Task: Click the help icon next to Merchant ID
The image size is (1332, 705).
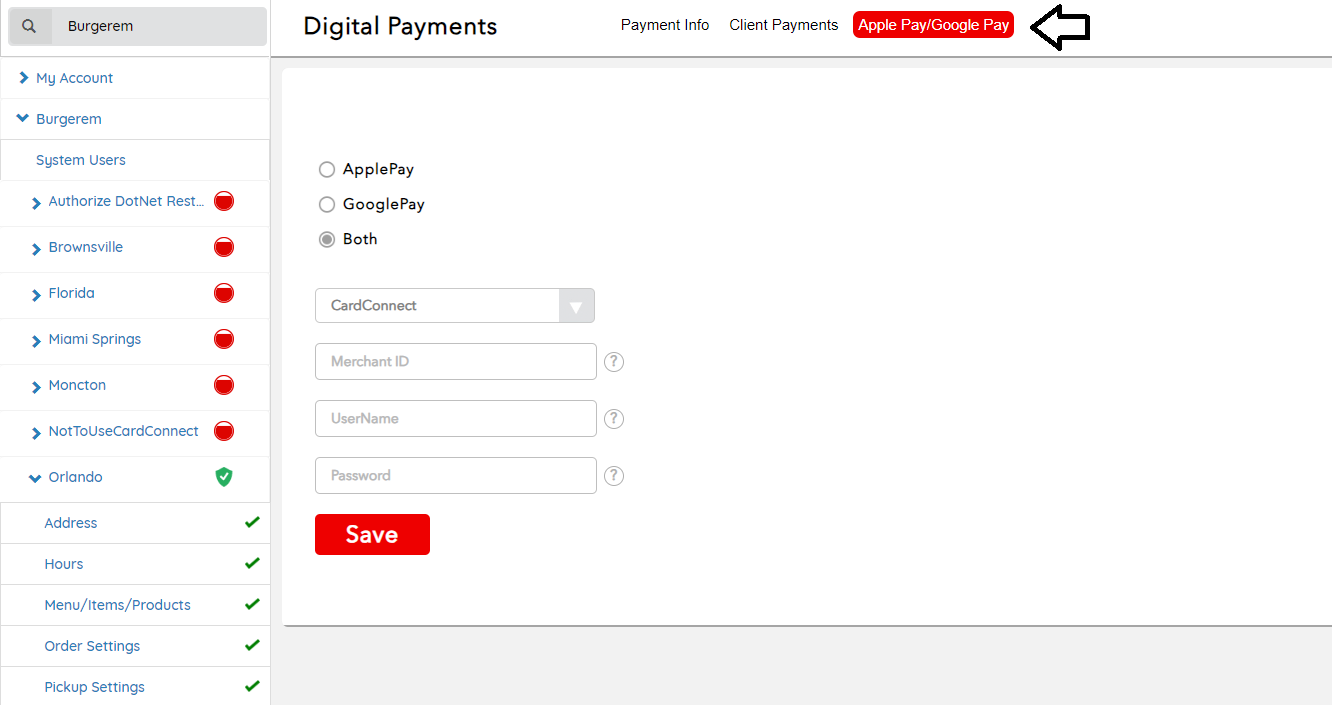Action: tap(614, 362)
